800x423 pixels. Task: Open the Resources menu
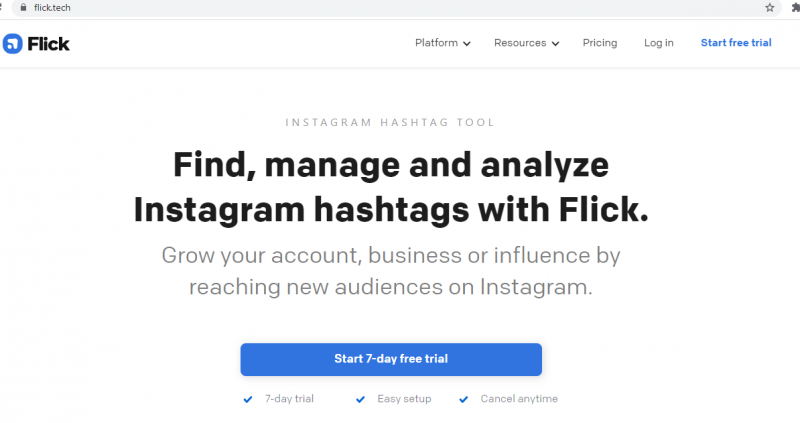[x=520, y=43]
